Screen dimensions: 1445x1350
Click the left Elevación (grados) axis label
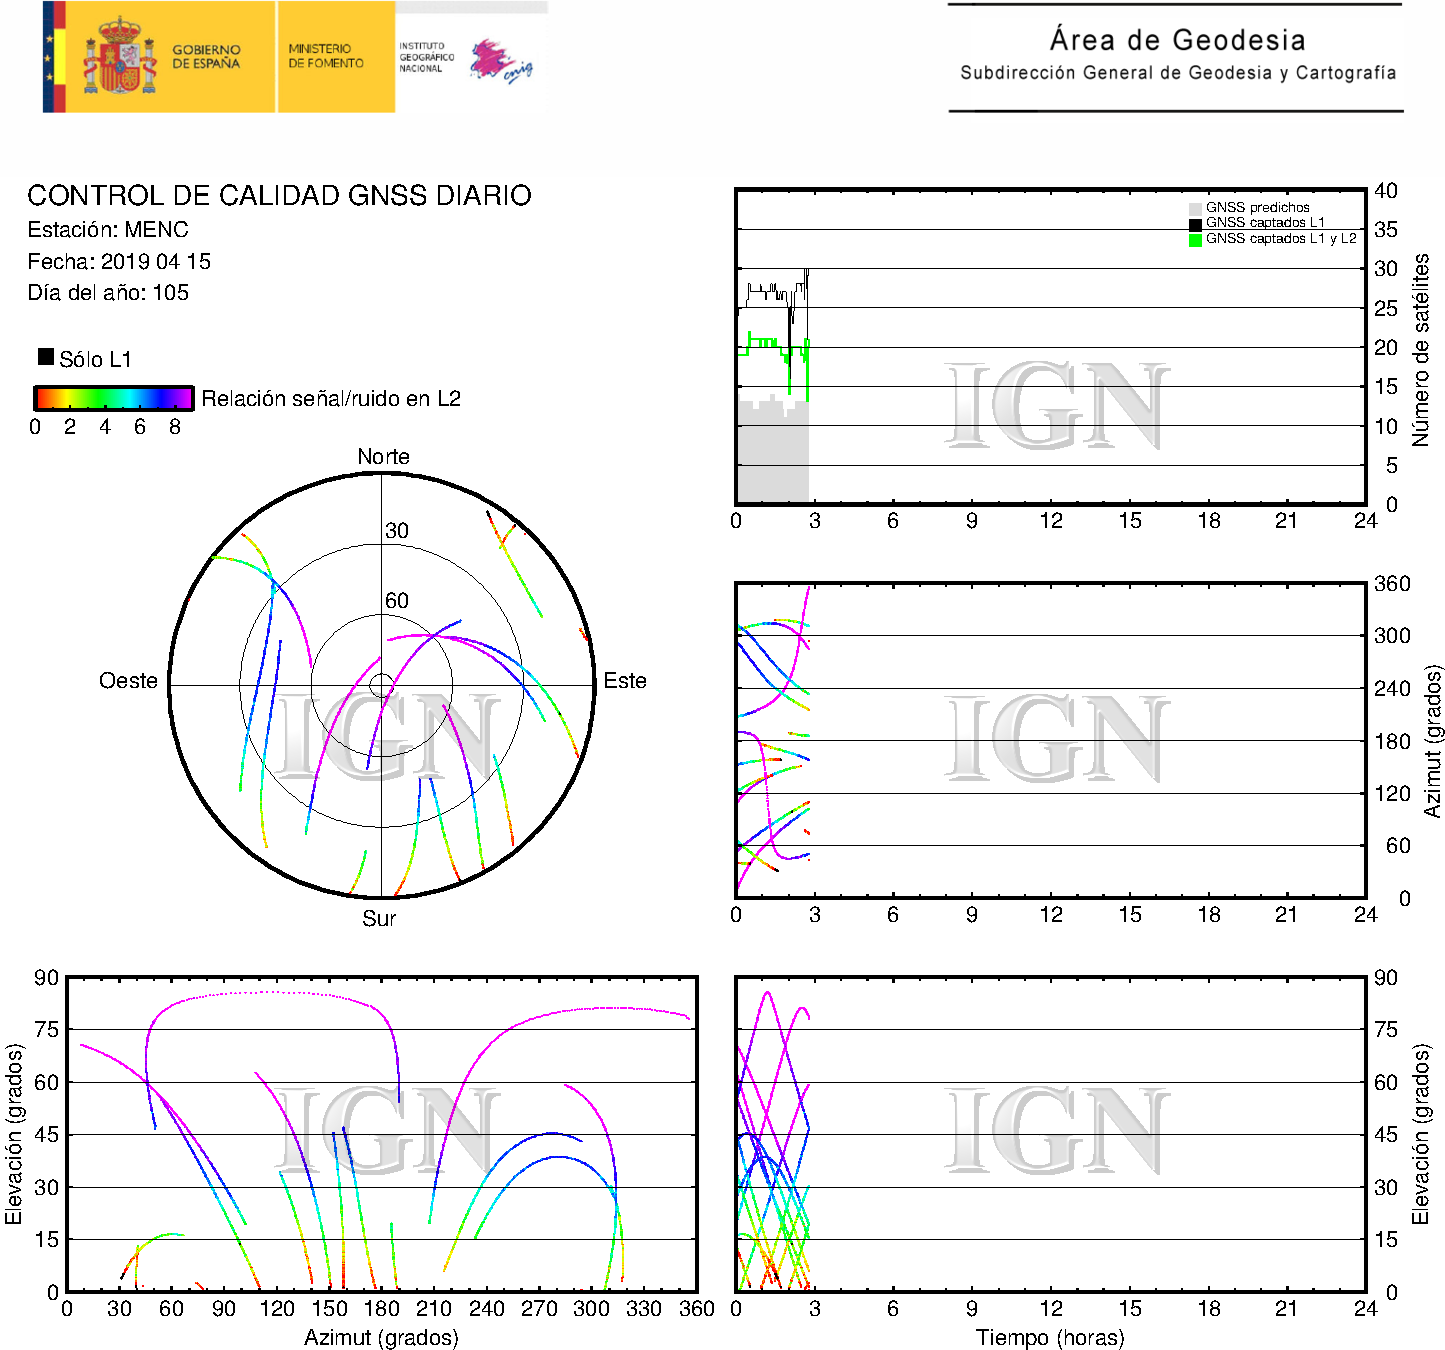(x=14, y=1134)
